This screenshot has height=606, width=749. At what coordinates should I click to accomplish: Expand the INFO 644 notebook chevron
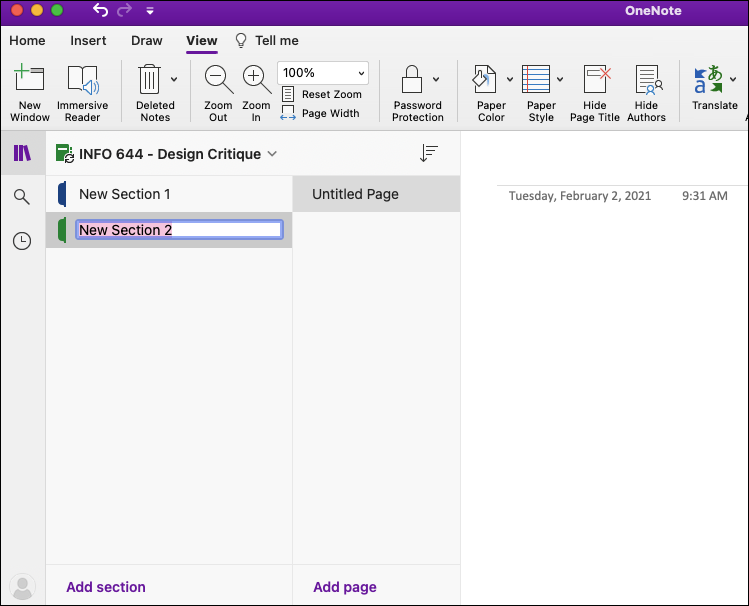272,154
